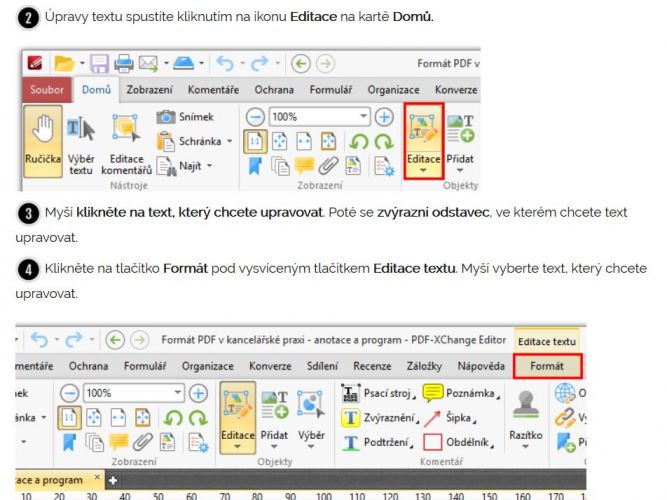The width and height of the screenshot is (667, 500).
Task: Click the yellow comment bubble in upper screenshot
Action: (x=304, y=166)
